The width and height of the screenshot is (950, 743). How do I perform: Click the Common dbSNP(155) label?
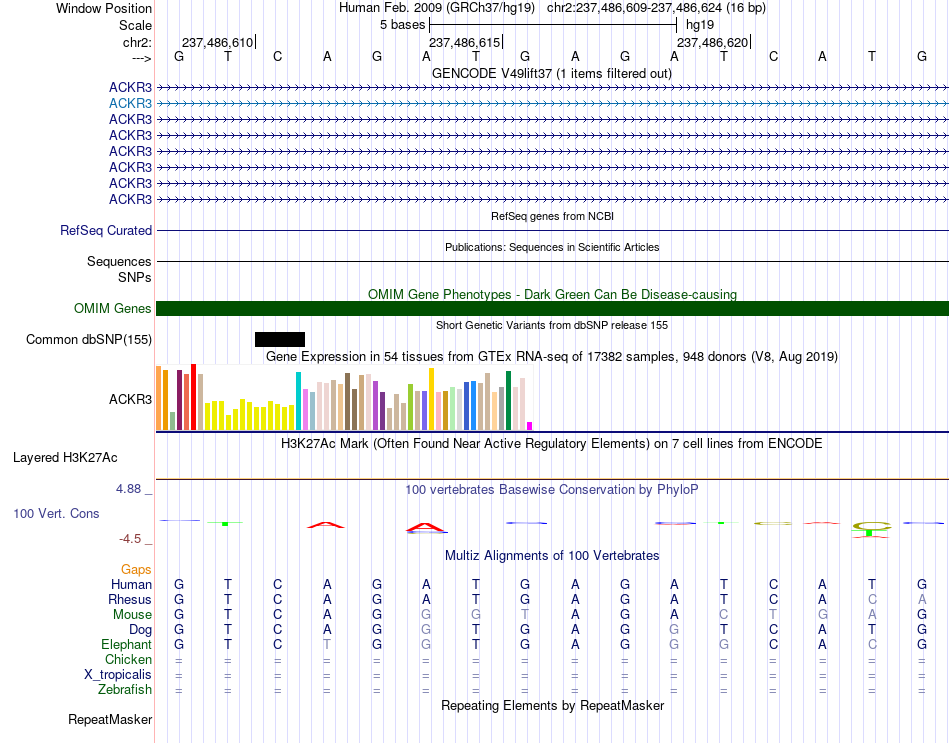click(x=89, y=339)
